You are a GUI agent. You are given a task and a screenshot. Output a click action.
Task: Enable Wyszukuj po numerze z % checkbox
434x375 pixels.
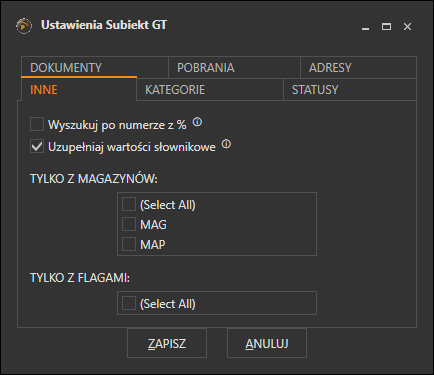(x=37, y=124)
